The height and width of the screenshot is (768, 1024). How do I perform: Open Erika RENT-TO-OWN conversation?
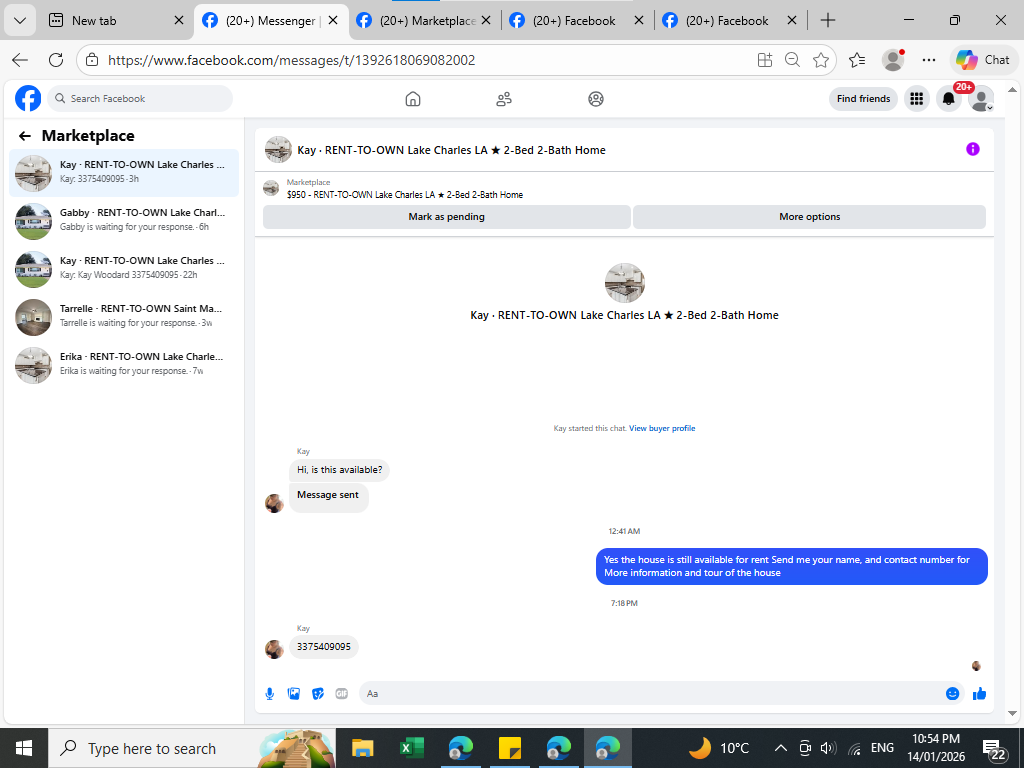point(124,364)
